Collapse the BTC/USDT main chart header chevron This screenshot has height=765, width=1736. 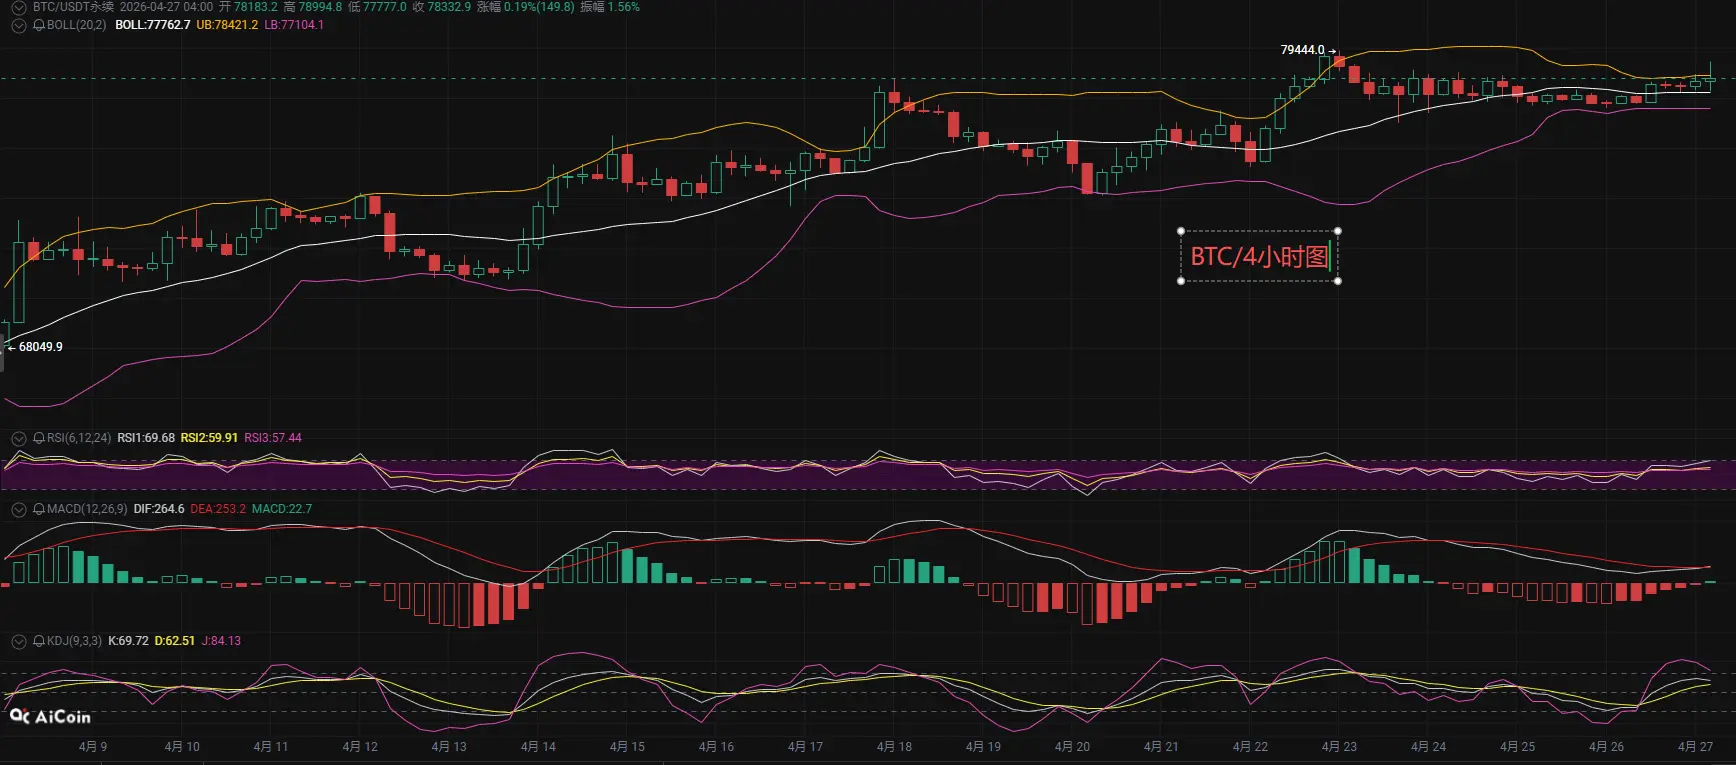click(18, 7)
